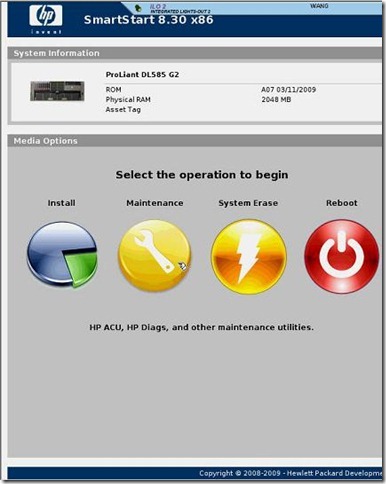Click the red Reboot power icon
This screenshot has width=386, height=484.
[341, 256]
